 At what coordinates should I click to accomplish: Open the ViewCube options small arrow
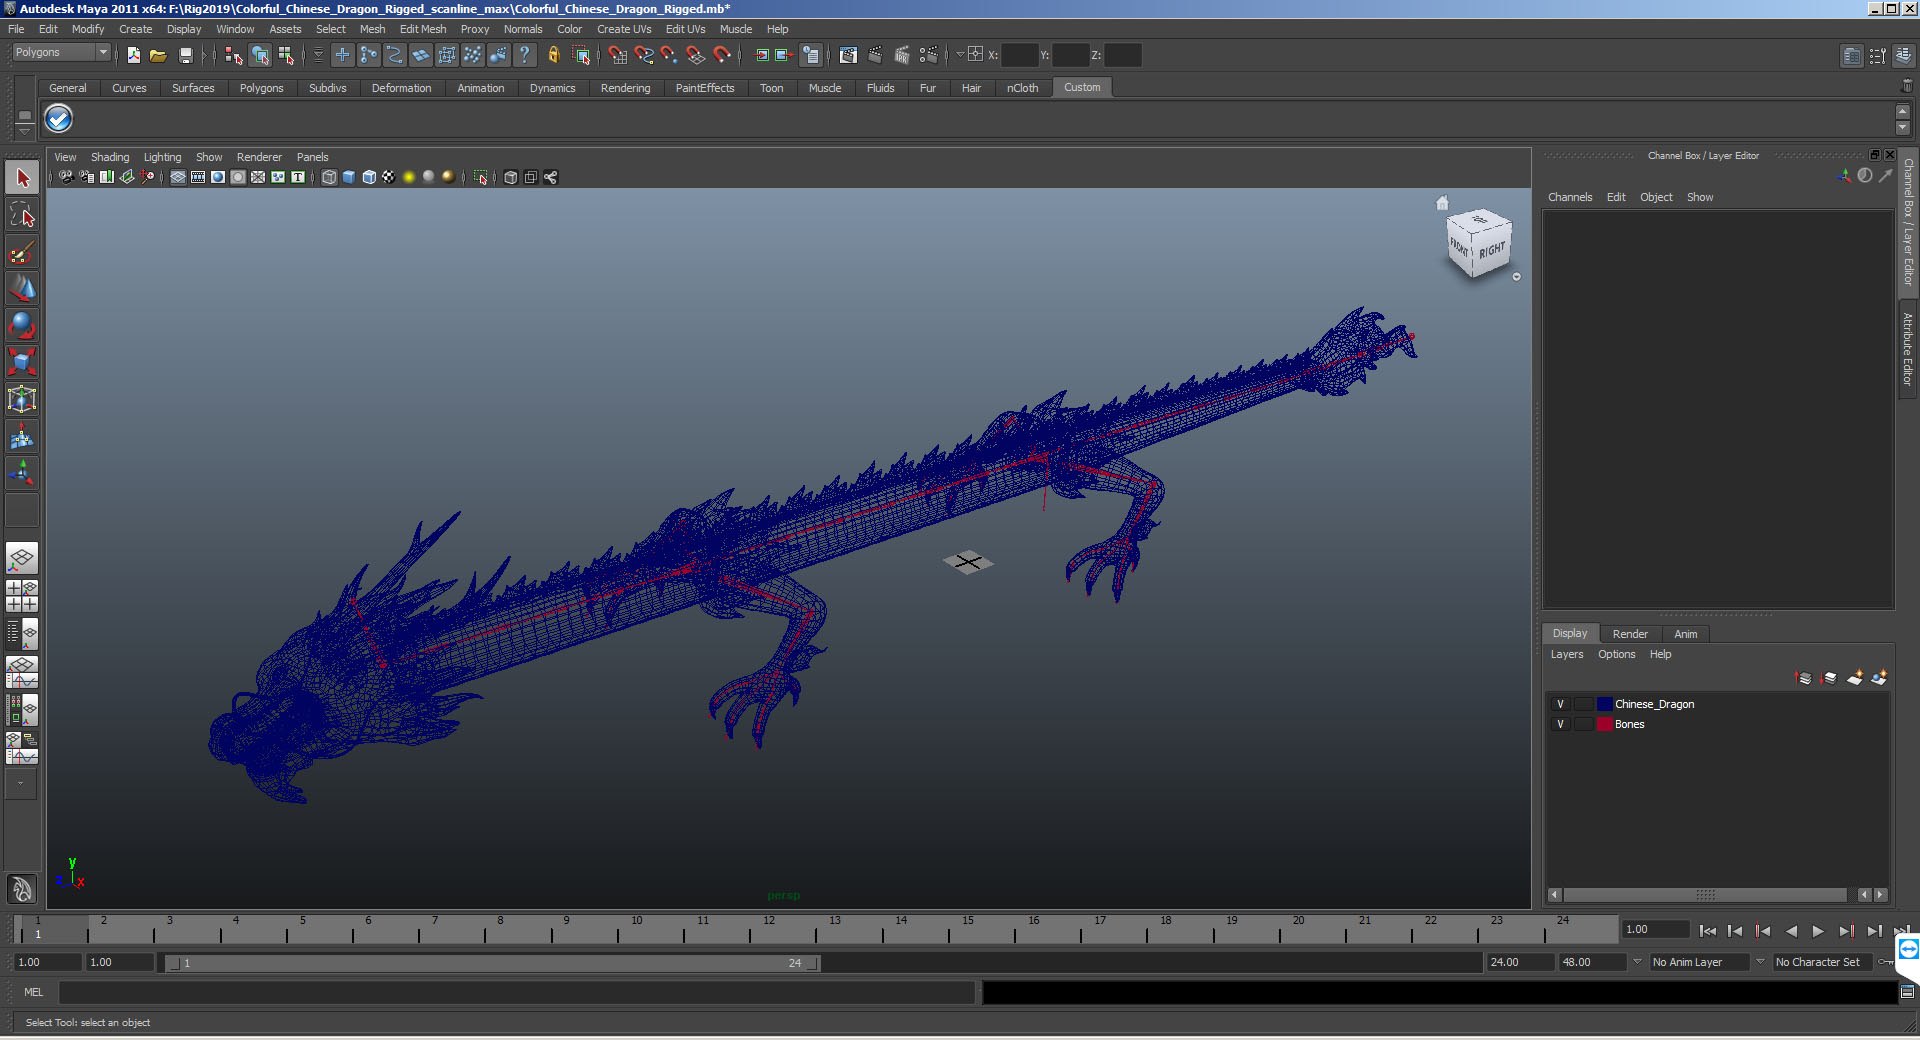(1516, 277)
